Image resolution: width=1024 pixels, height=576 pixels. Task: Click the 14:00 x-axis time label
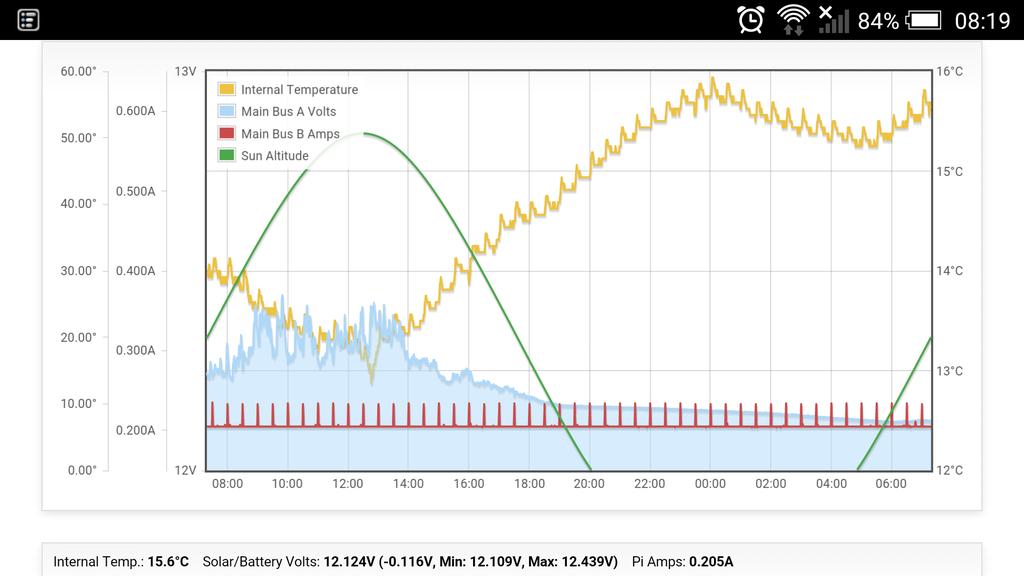pyautogui.click(x=408, y=484)
